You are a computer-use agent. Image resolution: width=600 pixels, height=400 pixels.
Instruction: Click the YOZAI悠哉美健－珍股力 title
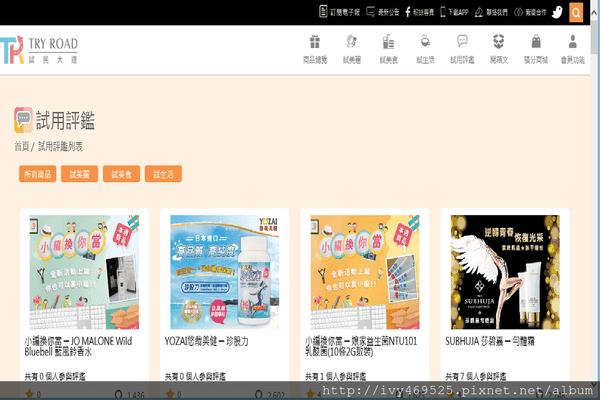tap(207, 341)
